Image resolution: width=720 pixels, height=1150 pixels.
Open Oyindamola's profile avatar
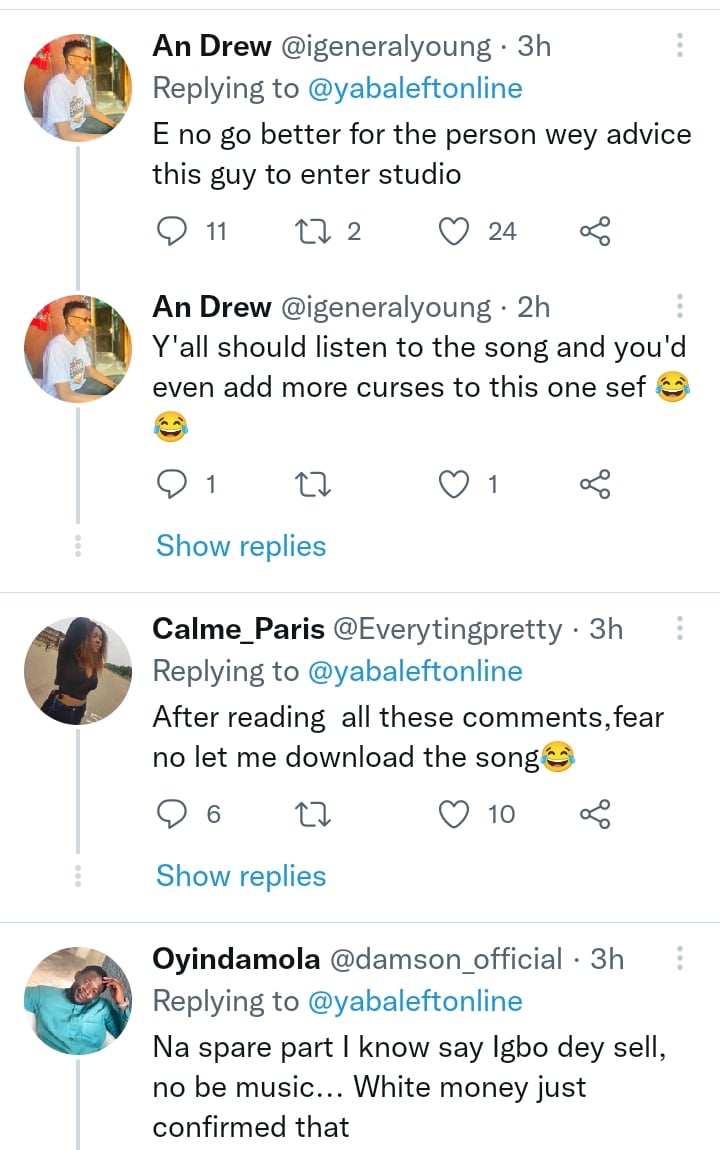[78, 1000]
